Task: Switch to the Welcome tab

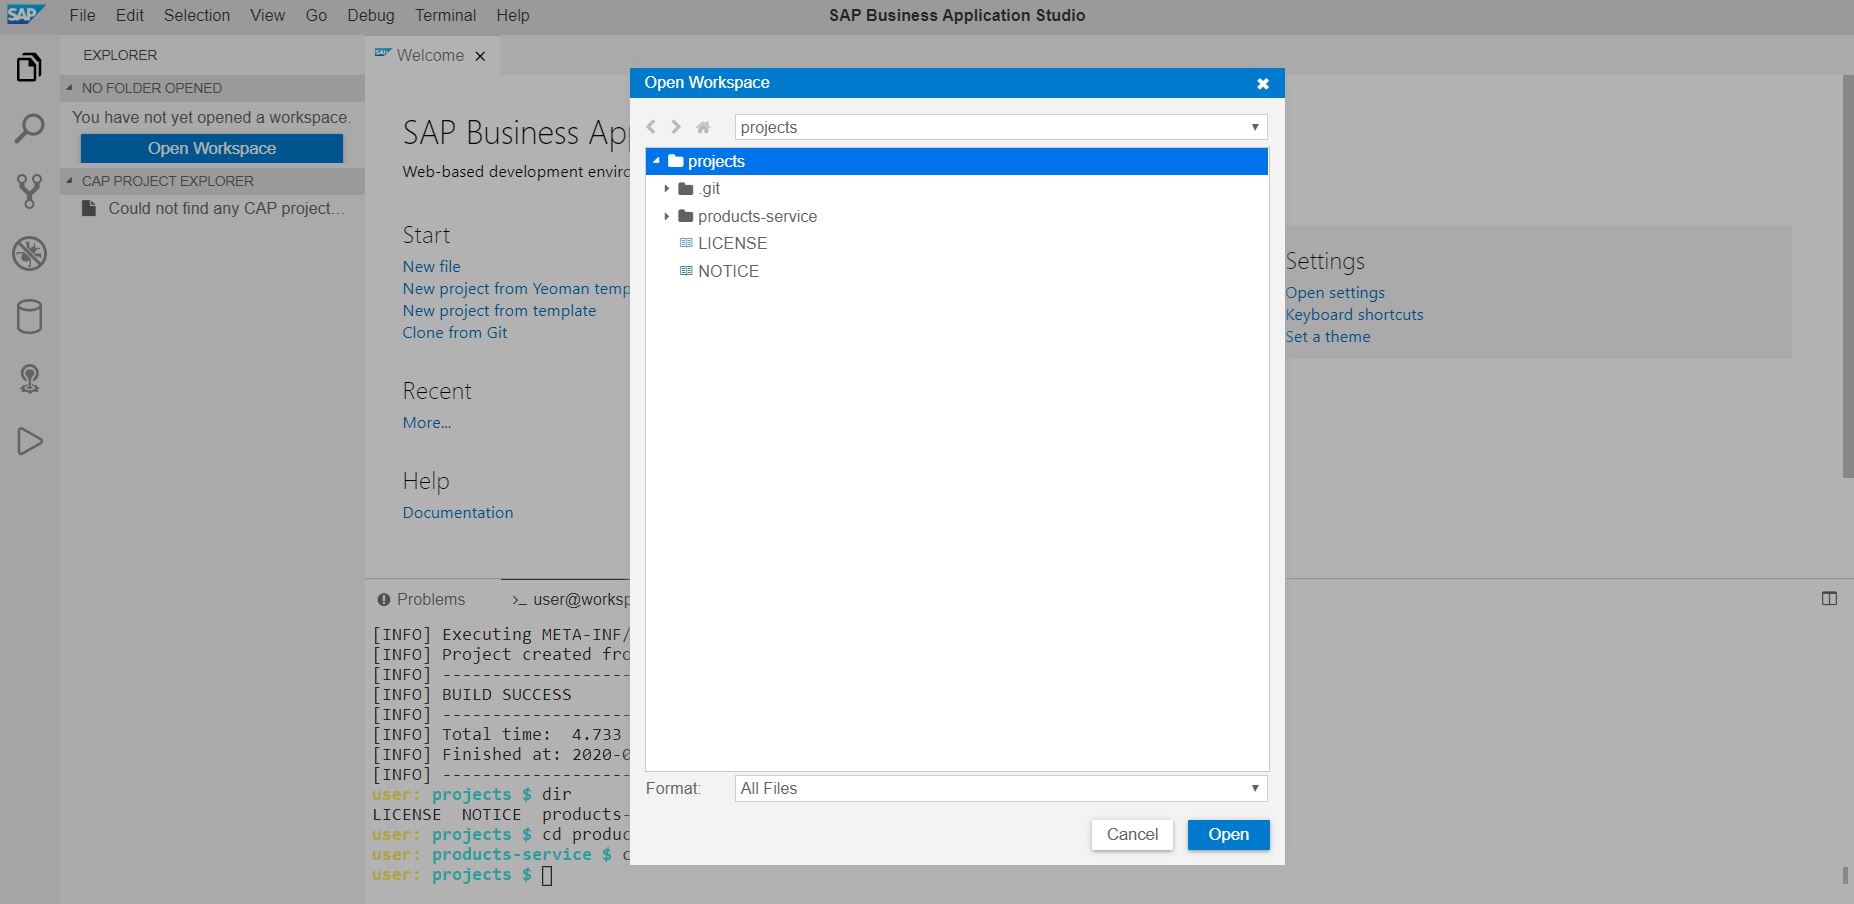Action: (430, 56)
